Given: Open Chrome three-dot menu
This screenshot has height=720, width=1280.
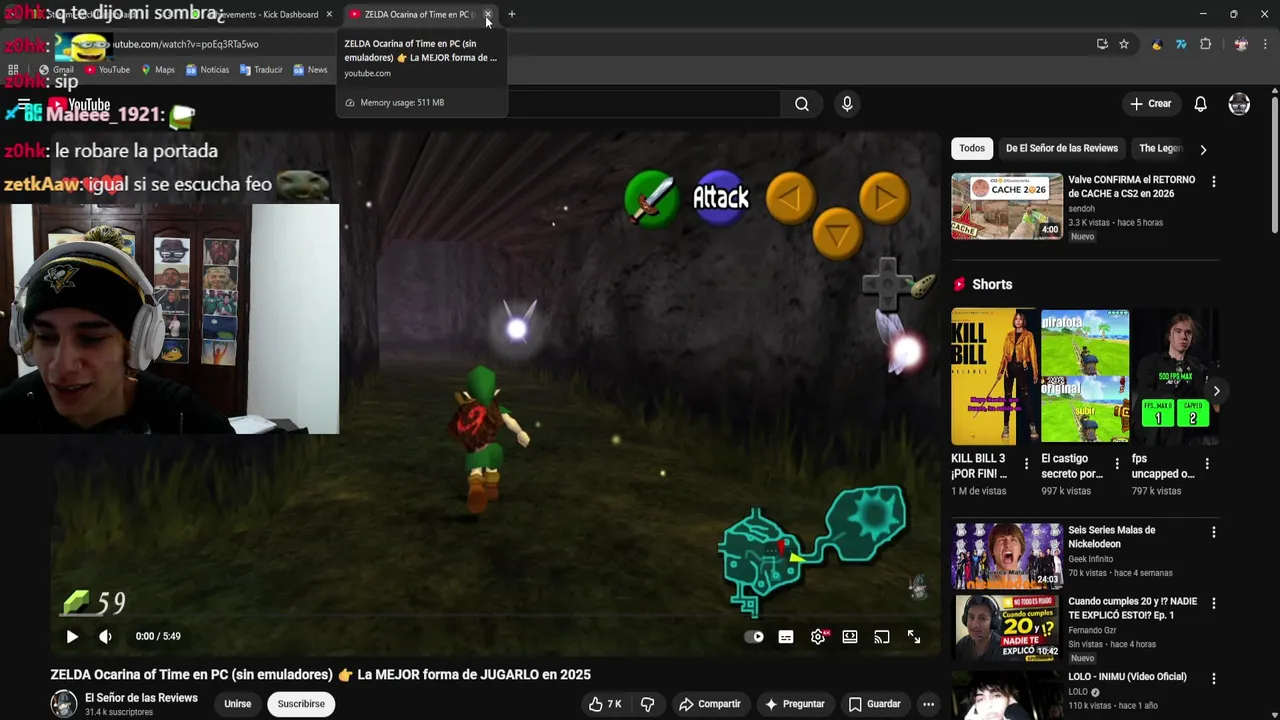Looking at the screenshot, I should [x=1266, y=44].
